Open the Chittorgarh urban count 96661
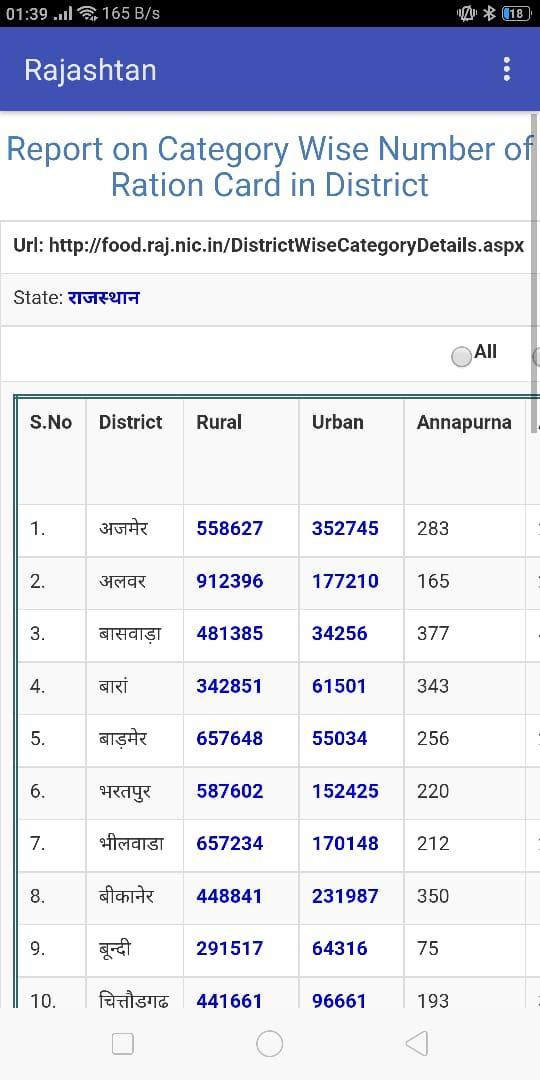Viewport: 540px width, 1080px height. coord(339,1000)
